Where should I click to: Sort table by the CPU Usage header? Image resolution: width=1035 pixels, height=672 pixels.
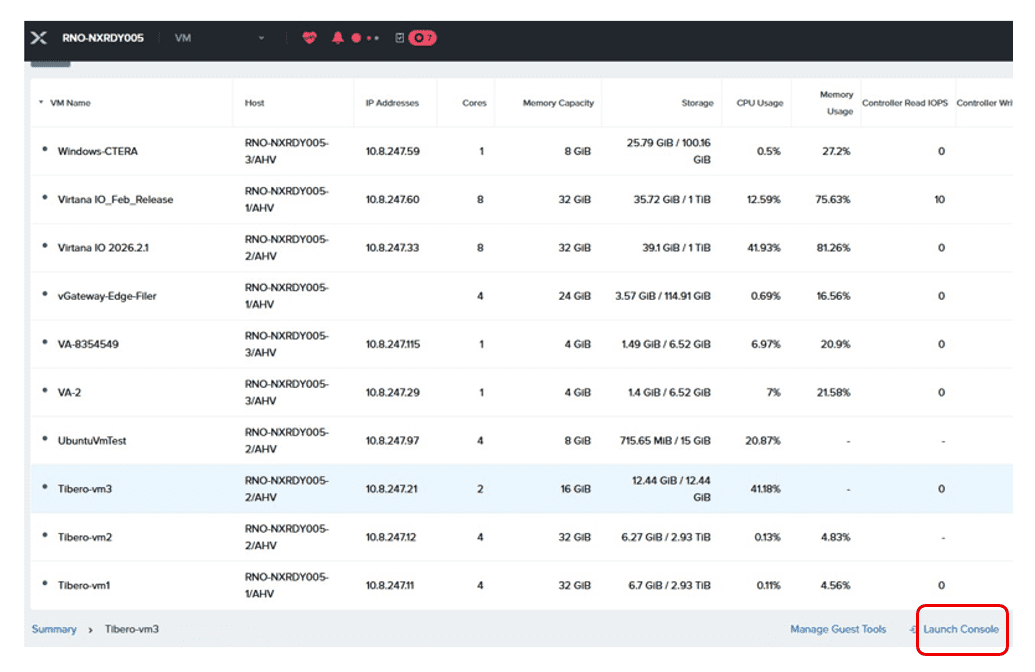pos(760,103)
